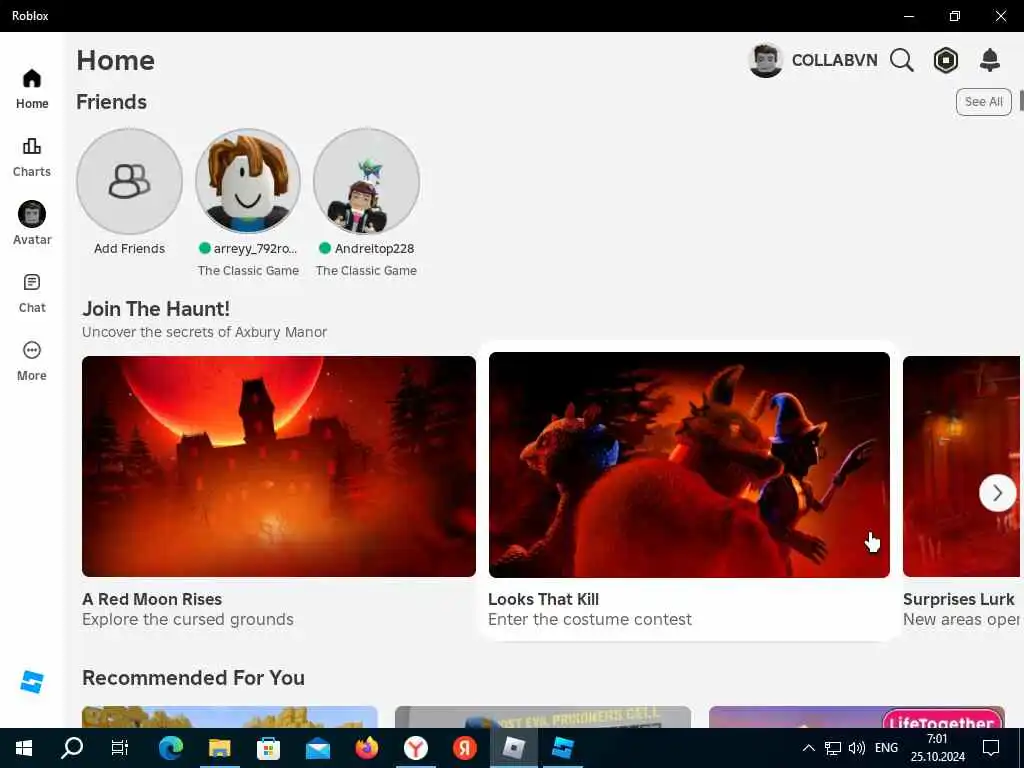This screenshot has height=768, width=1024.
Task: Open the red Yandex app on taskbar
Action: [x=465, y=748]
